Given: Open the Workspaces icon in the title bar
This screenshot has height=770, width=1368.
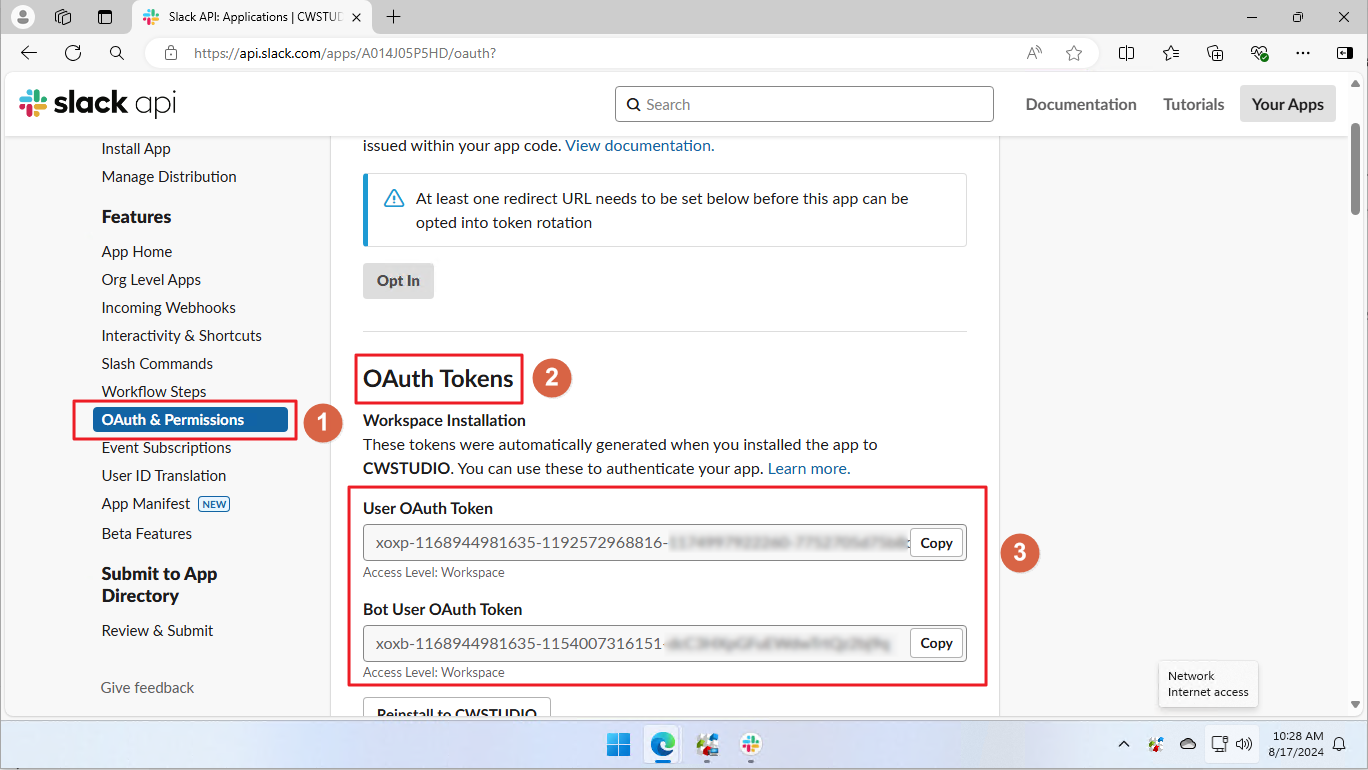Looking at the screenshot, I should tap(63, 17).
